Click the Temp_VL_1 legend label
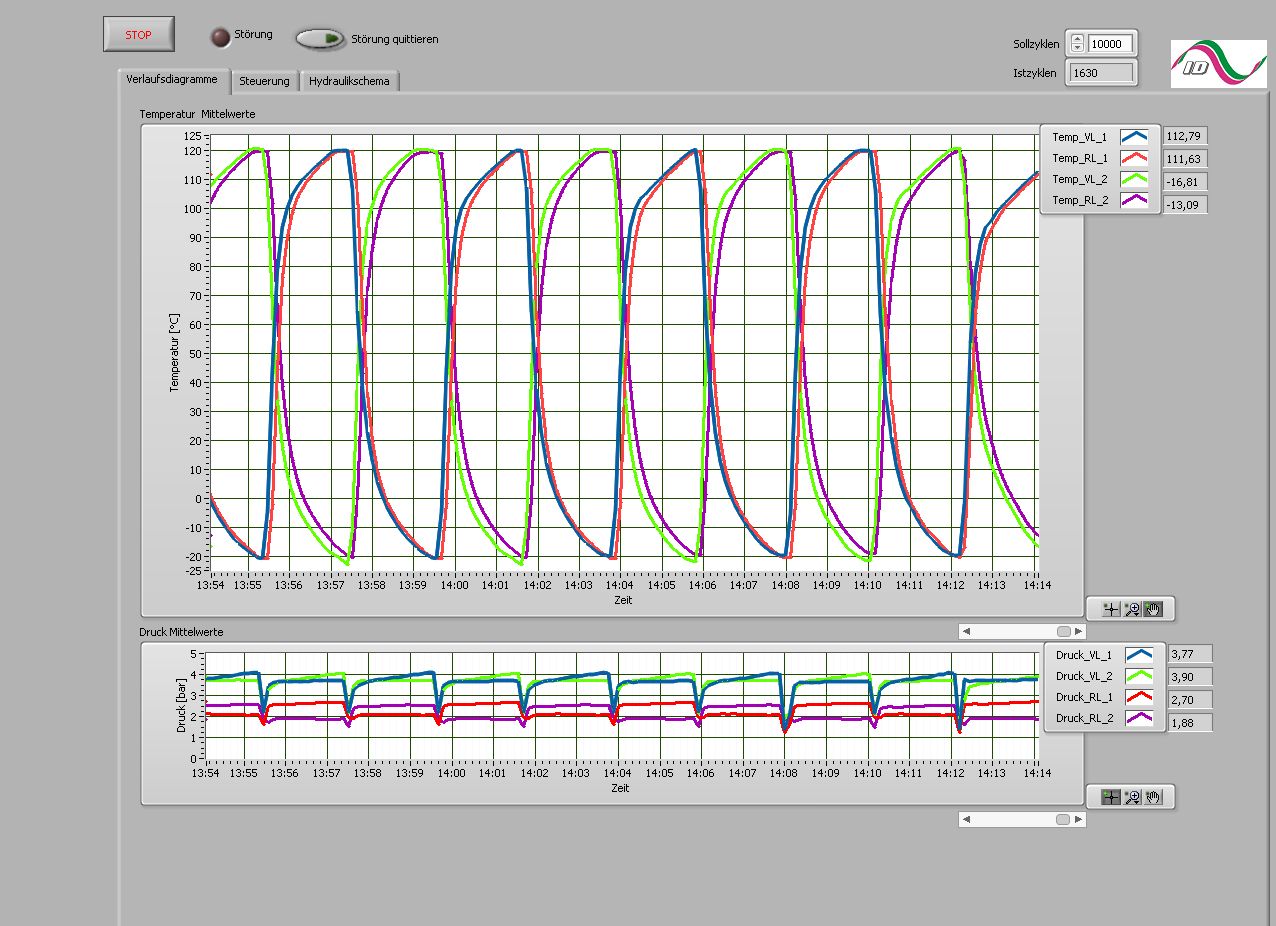Screen dimensions: 1276x926 coord(1080,137)
